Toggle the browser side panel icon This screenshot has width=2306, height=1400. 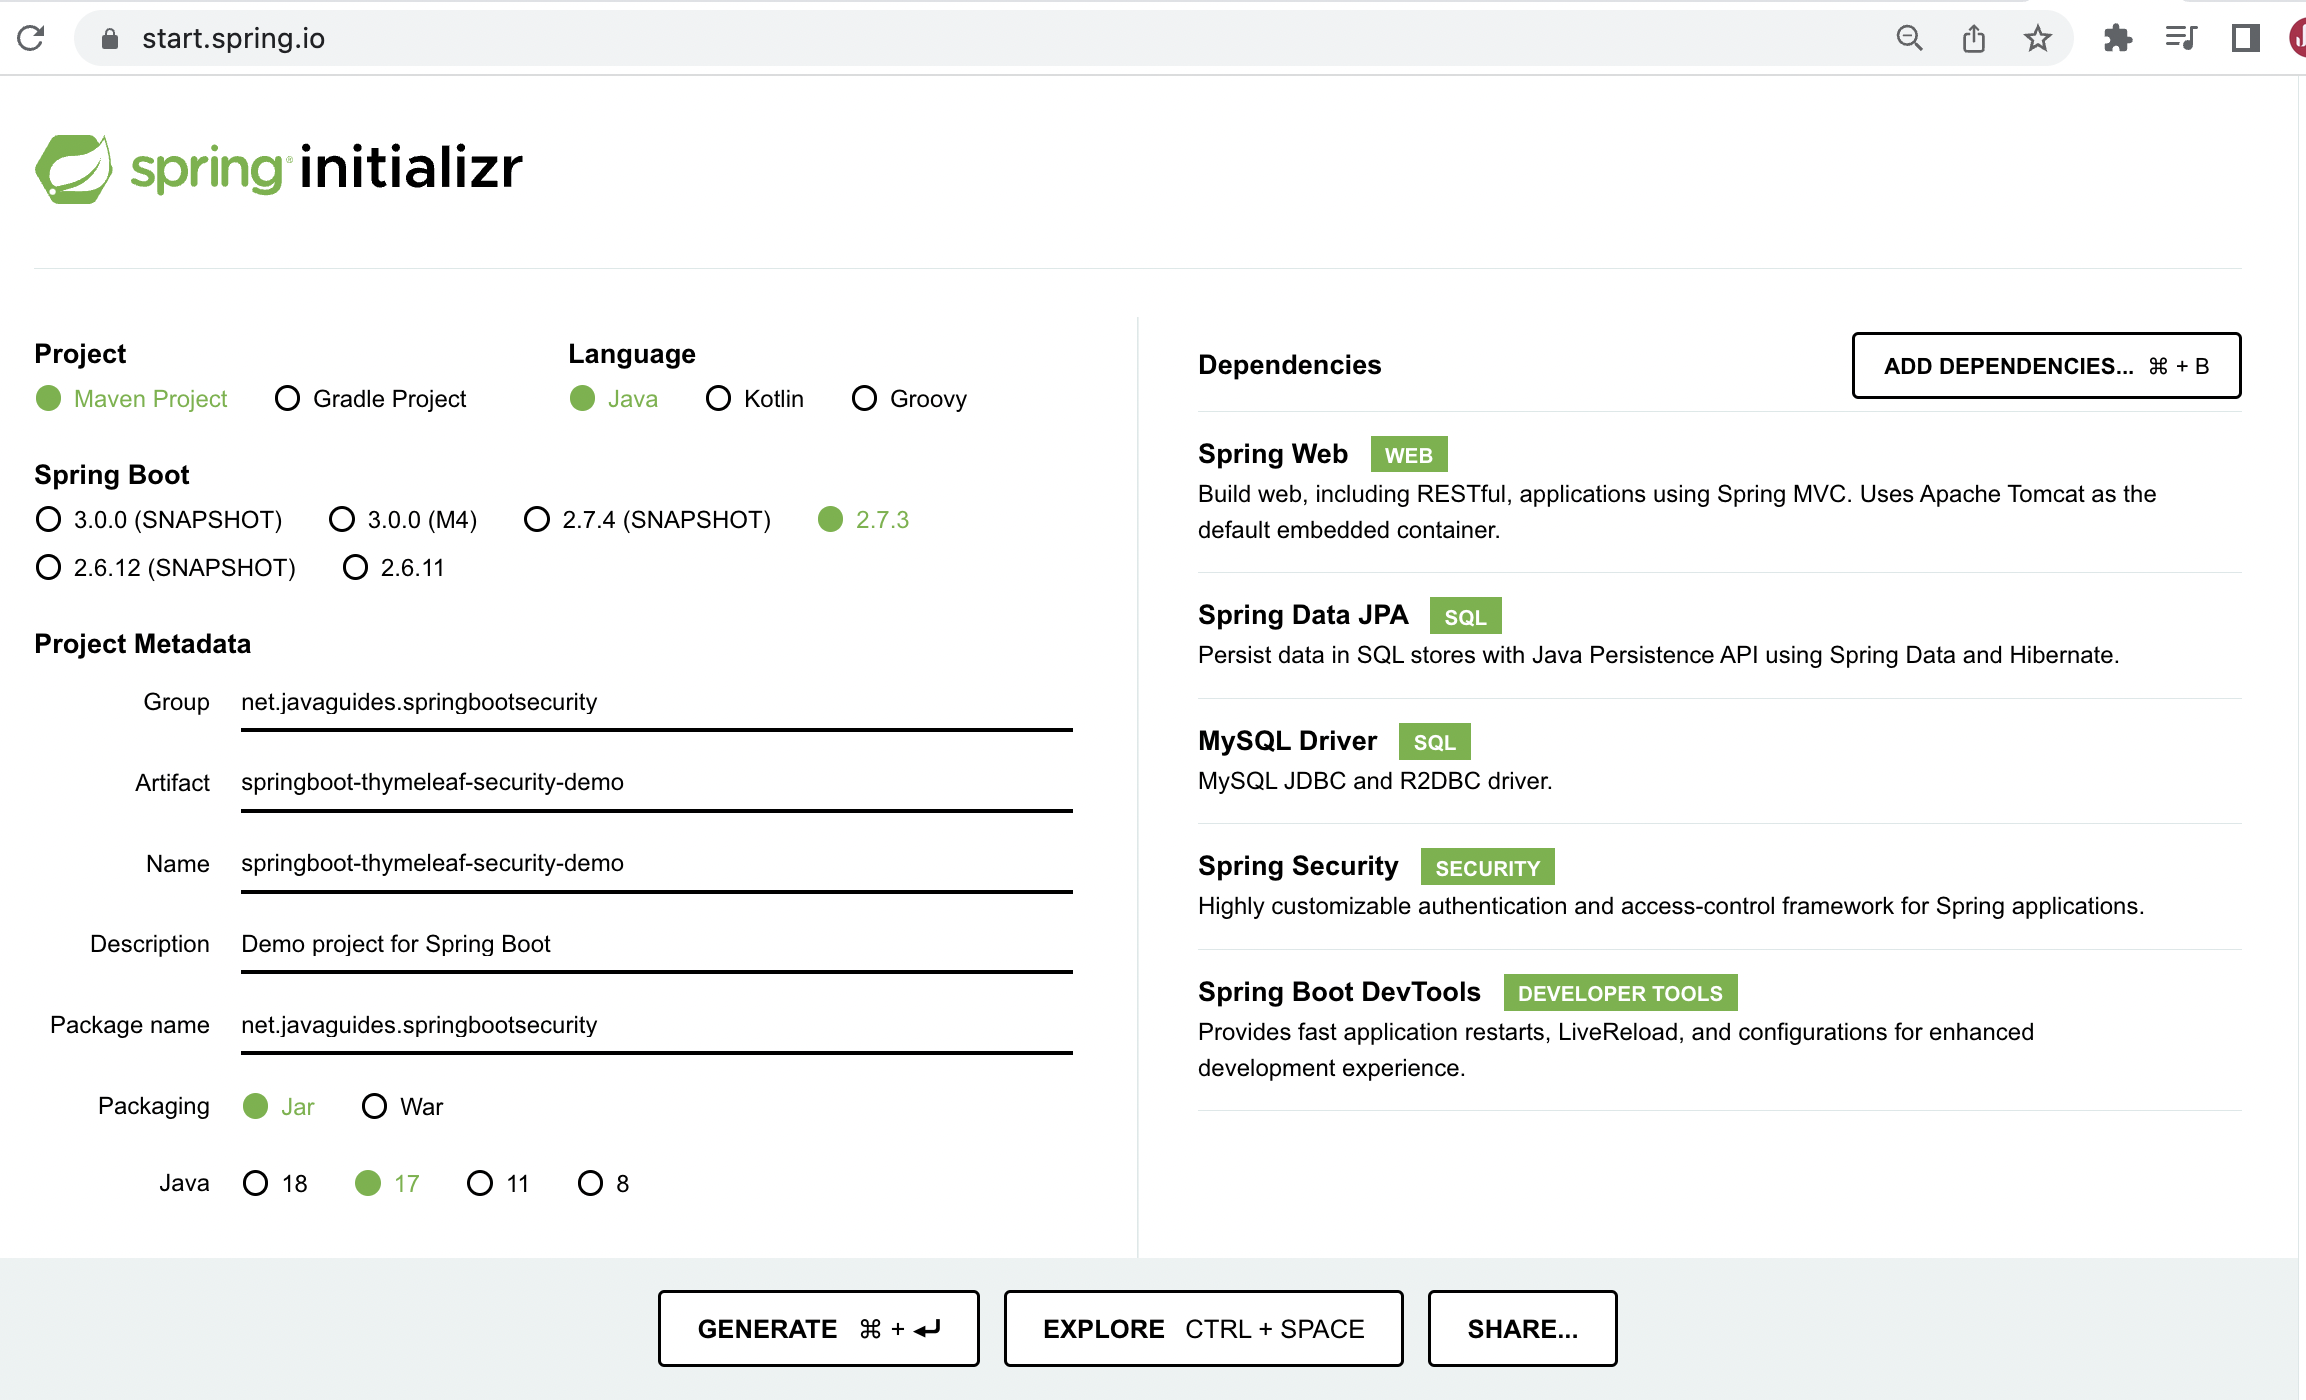click(x=2246, y=38)
